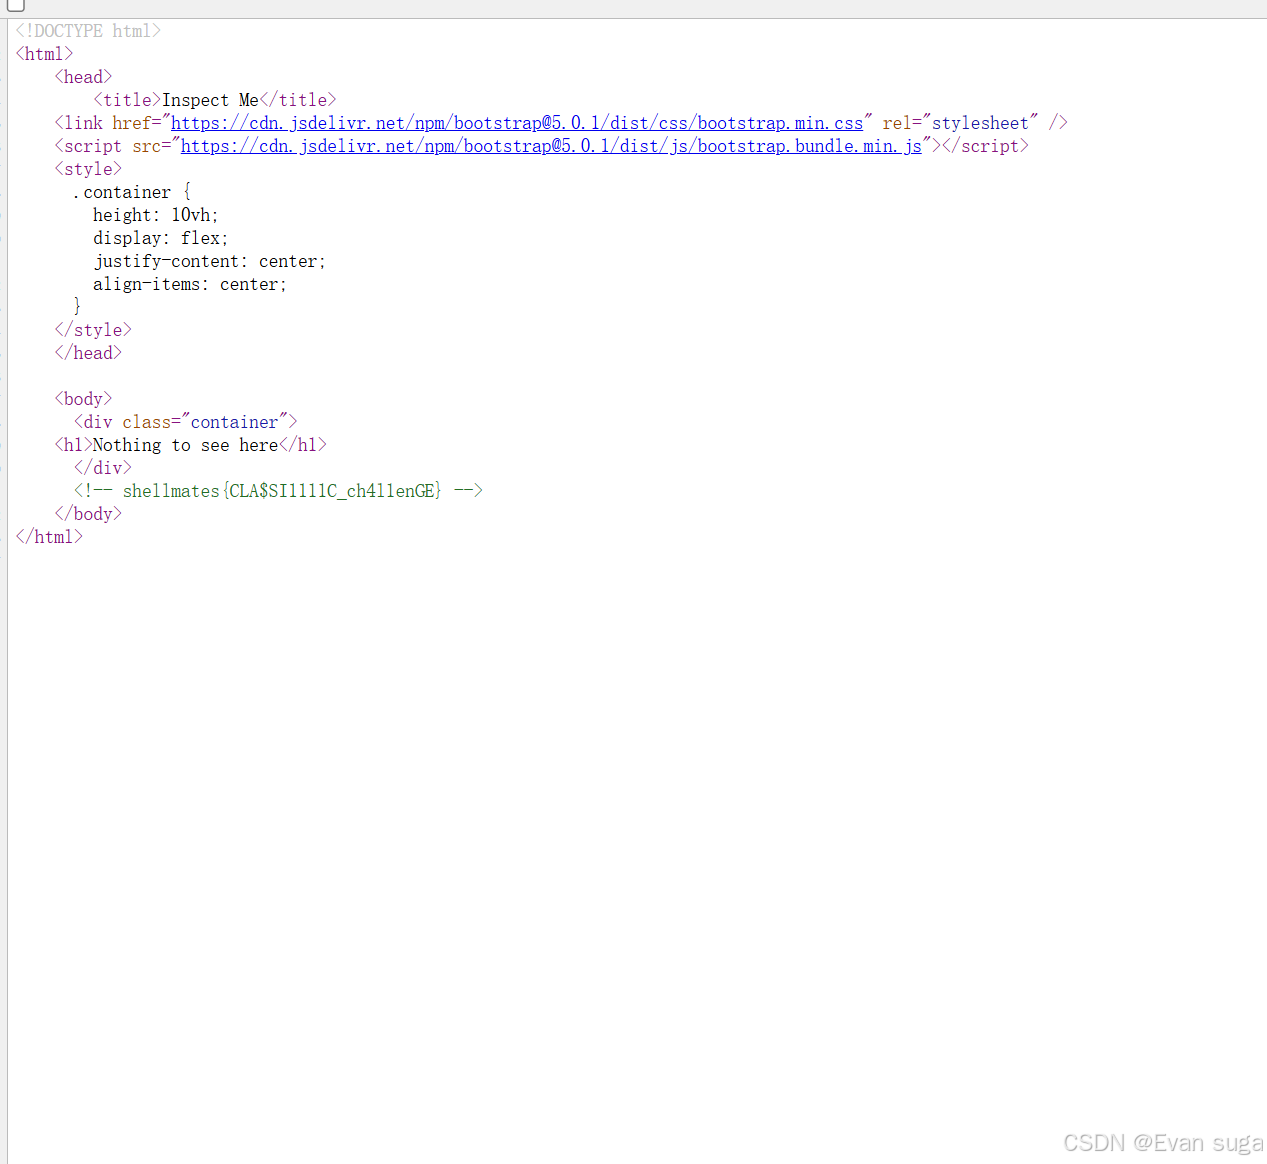Click the justify-content: center line
1267x1164 pixels.
[x=208, y=260]
